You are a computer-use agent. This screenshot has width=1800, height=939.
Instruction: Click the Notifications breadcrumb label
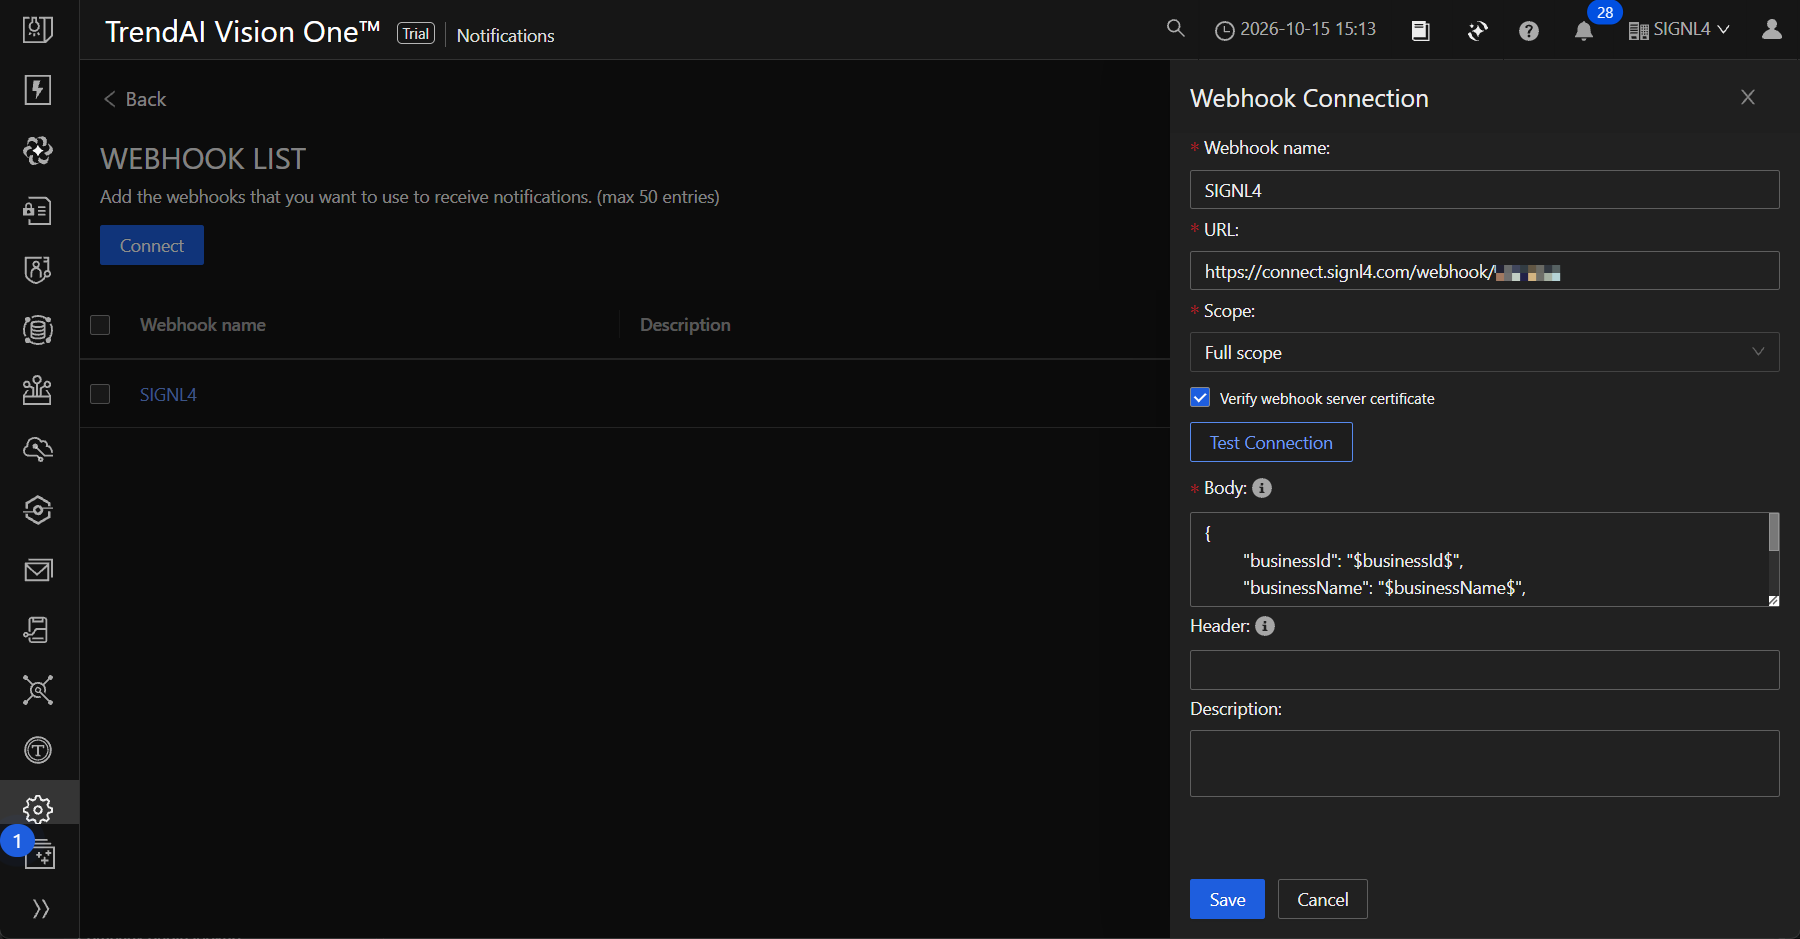point(505,35)
